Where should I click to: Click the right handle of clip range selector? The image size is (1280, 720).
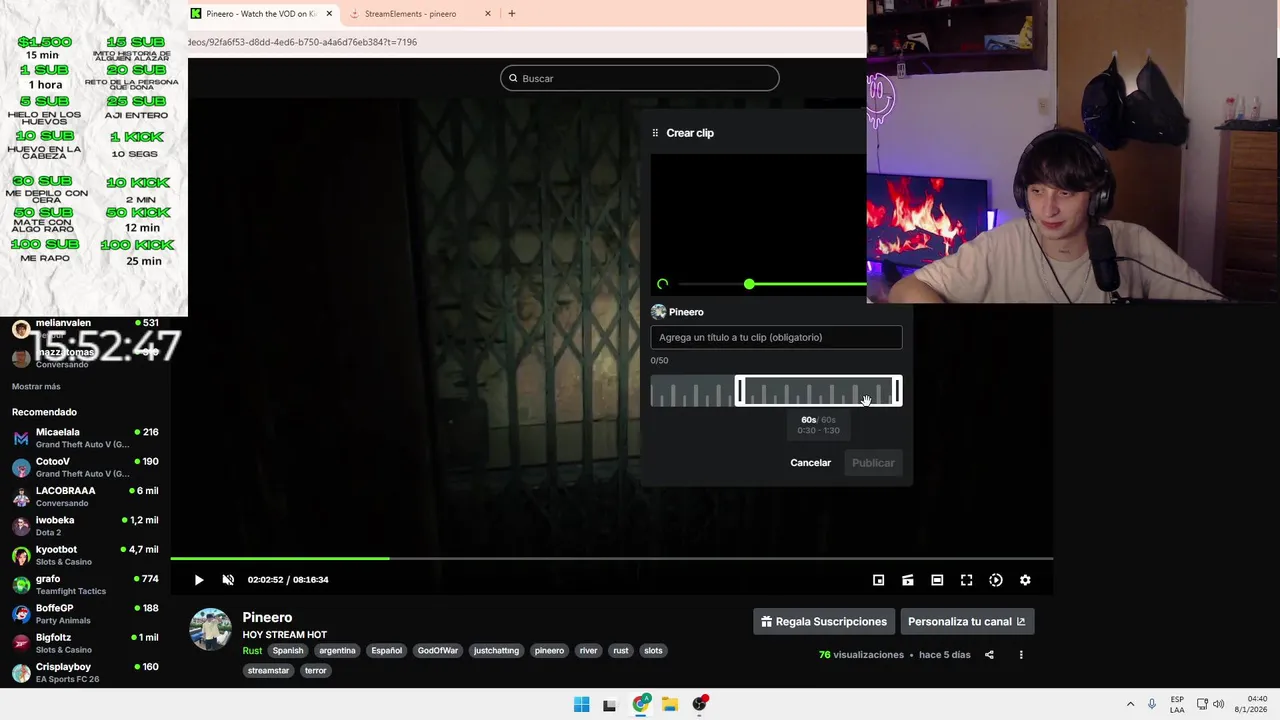897,391
